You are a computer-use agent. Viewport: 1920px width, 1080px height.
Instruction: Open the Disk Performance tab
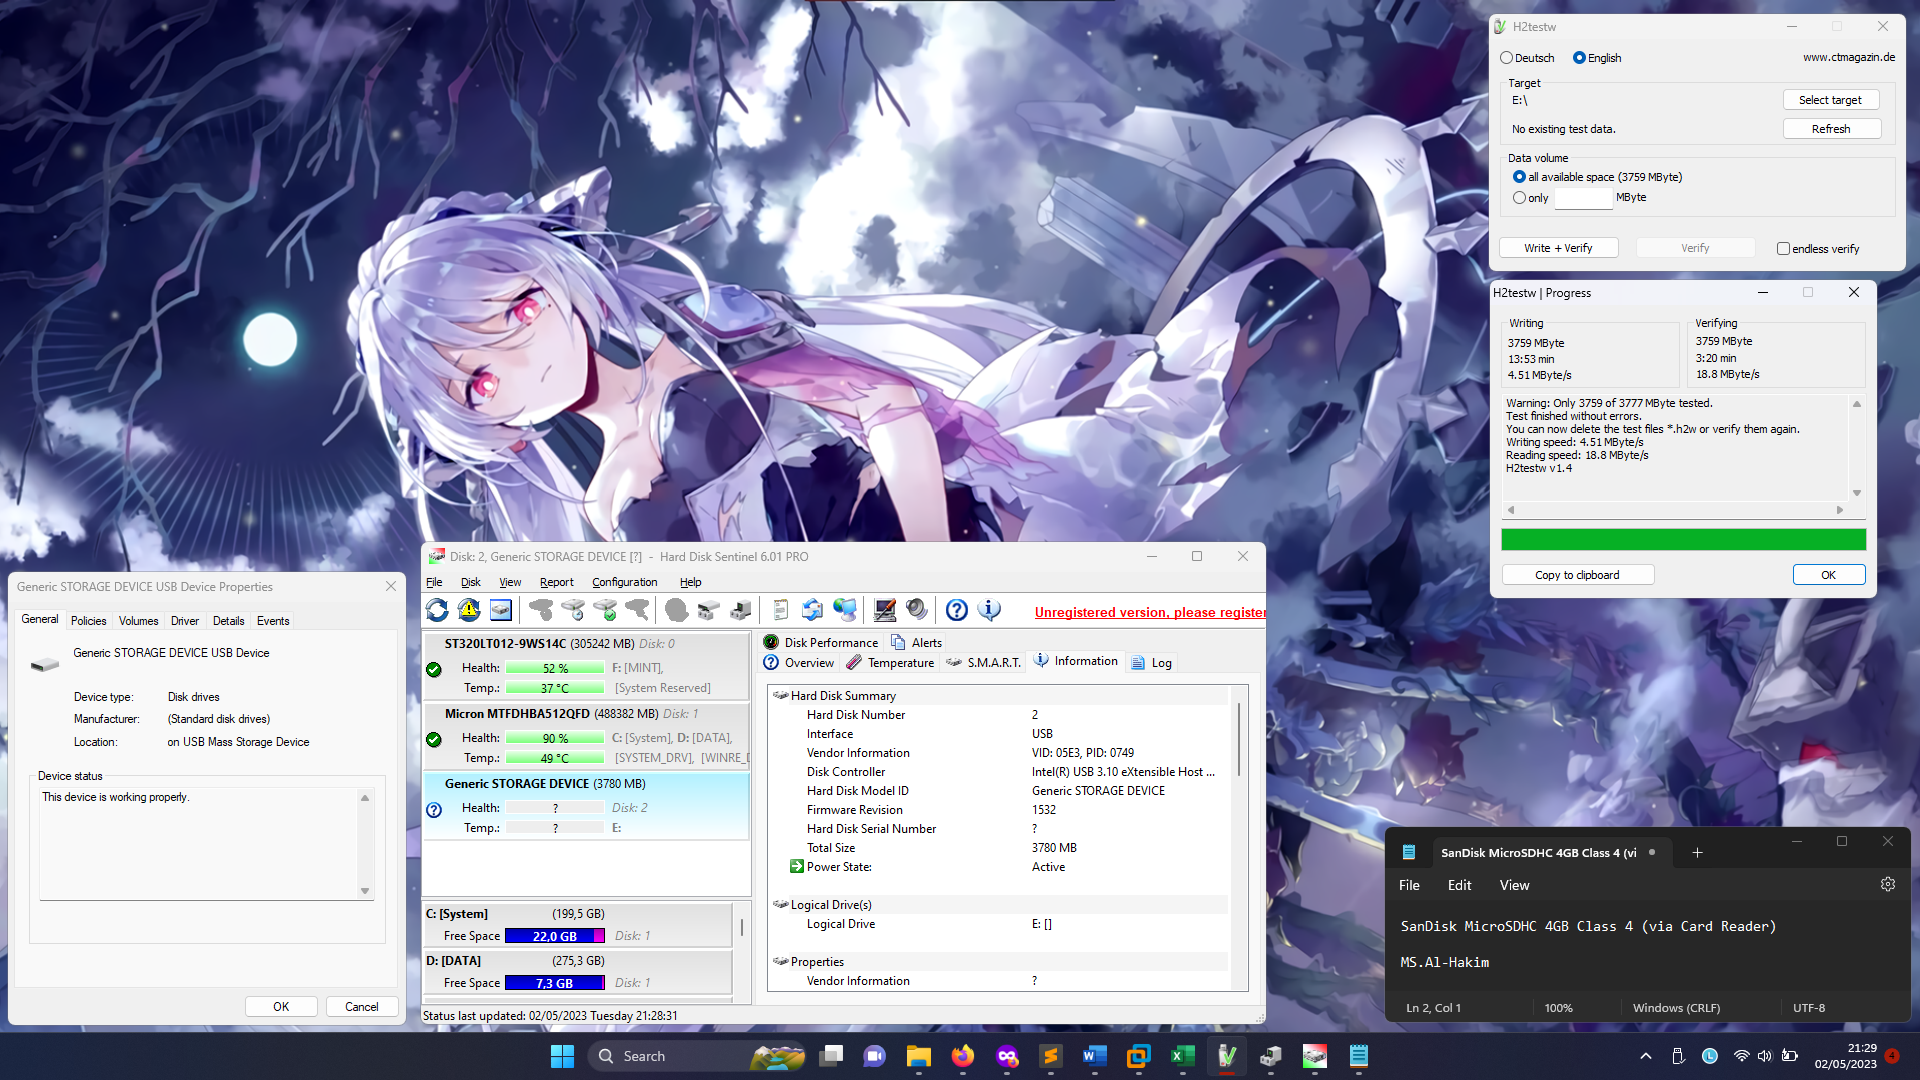pos(821,642)
